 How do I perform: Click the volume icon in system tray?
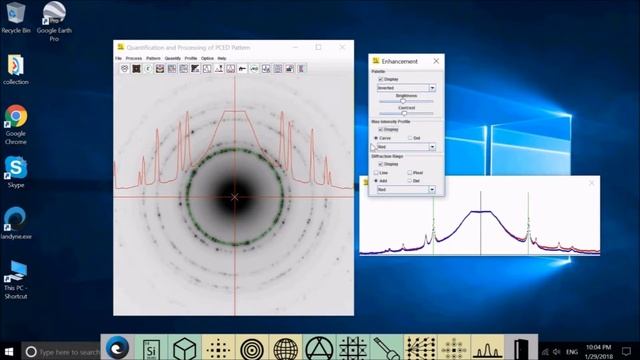[556, 351]
